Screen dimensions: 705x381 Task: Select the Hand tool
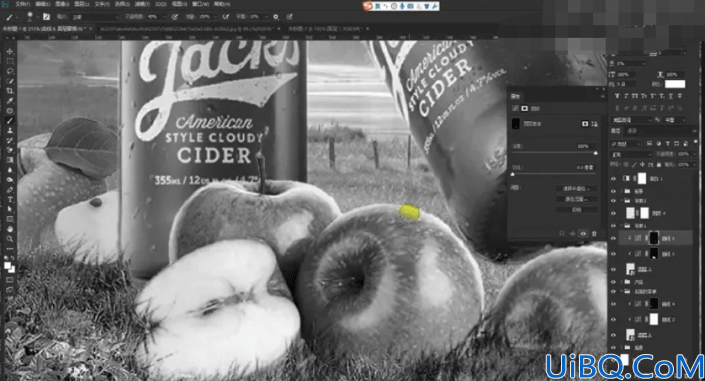tap(9, 229)
